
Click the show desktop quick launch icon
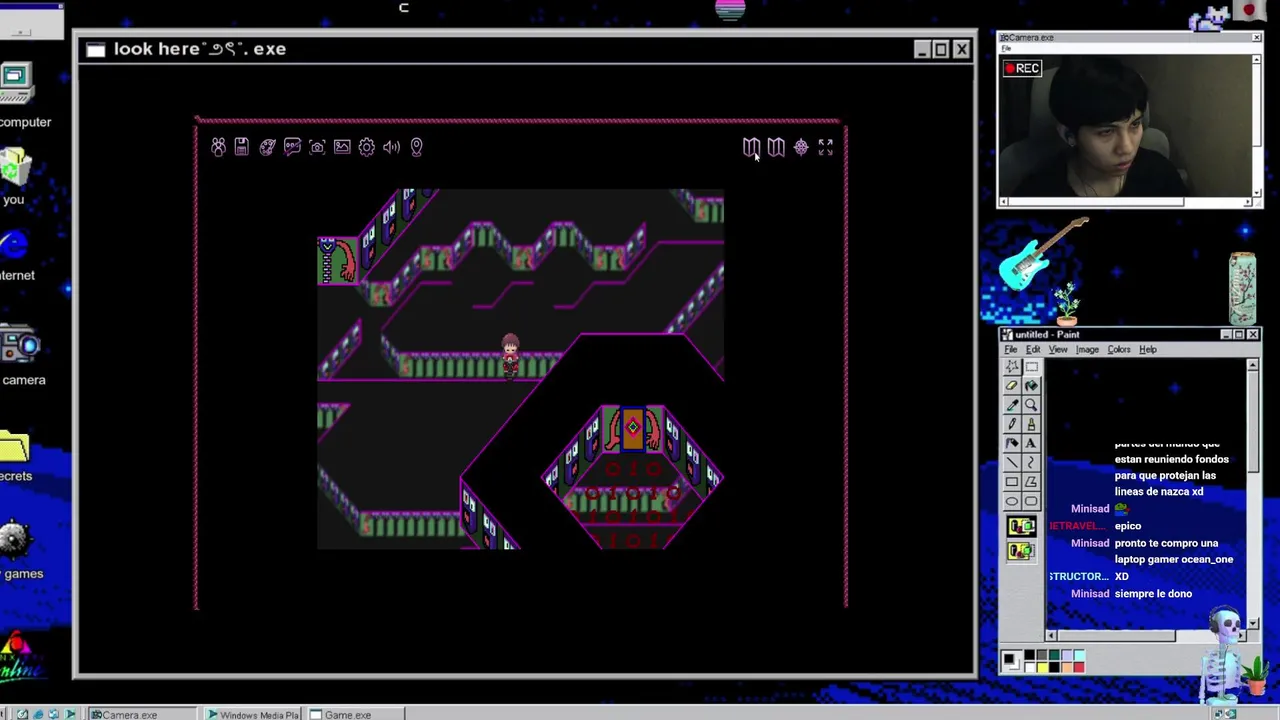(x=23, y=714)
